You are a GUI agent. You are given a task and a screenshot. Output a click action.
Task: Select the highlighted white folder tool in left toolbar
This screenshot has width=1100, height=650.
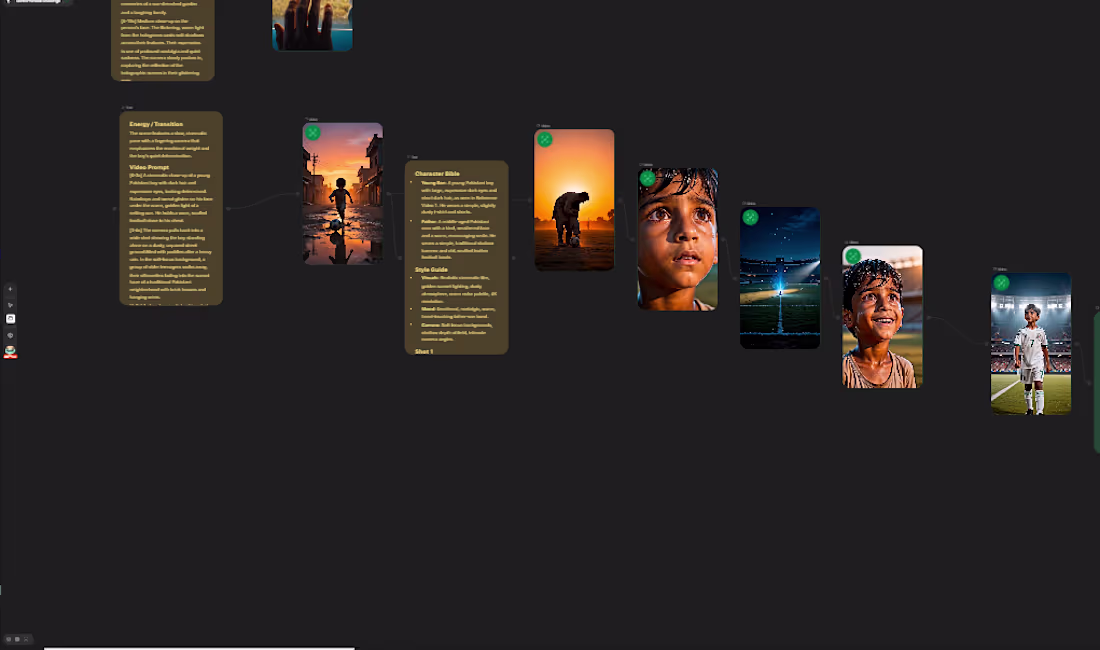(11, 319)
